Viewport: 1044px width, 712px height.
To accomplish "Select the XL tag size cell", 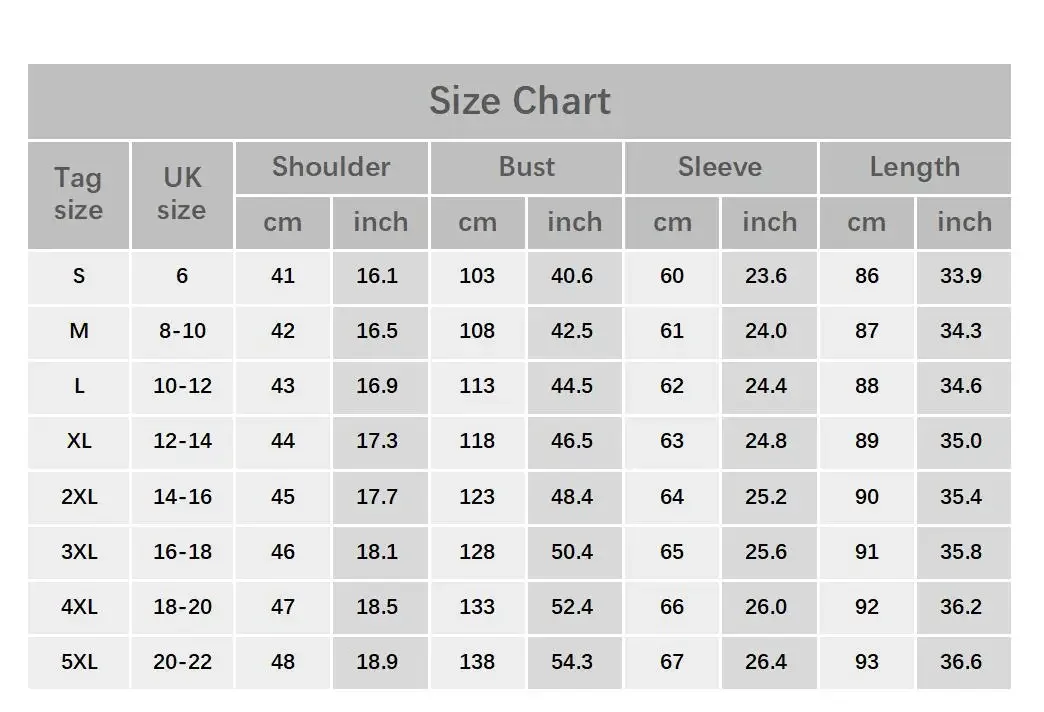I will click(79, 442).
